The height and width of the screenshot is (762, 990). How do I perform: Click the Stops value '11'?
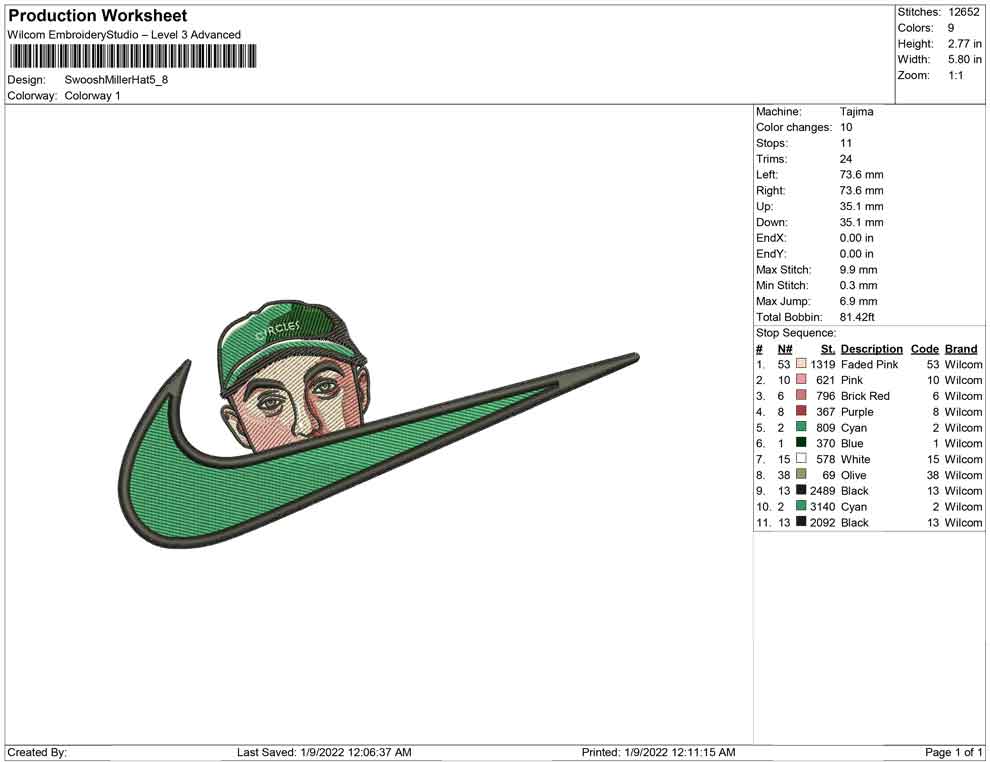845,143
